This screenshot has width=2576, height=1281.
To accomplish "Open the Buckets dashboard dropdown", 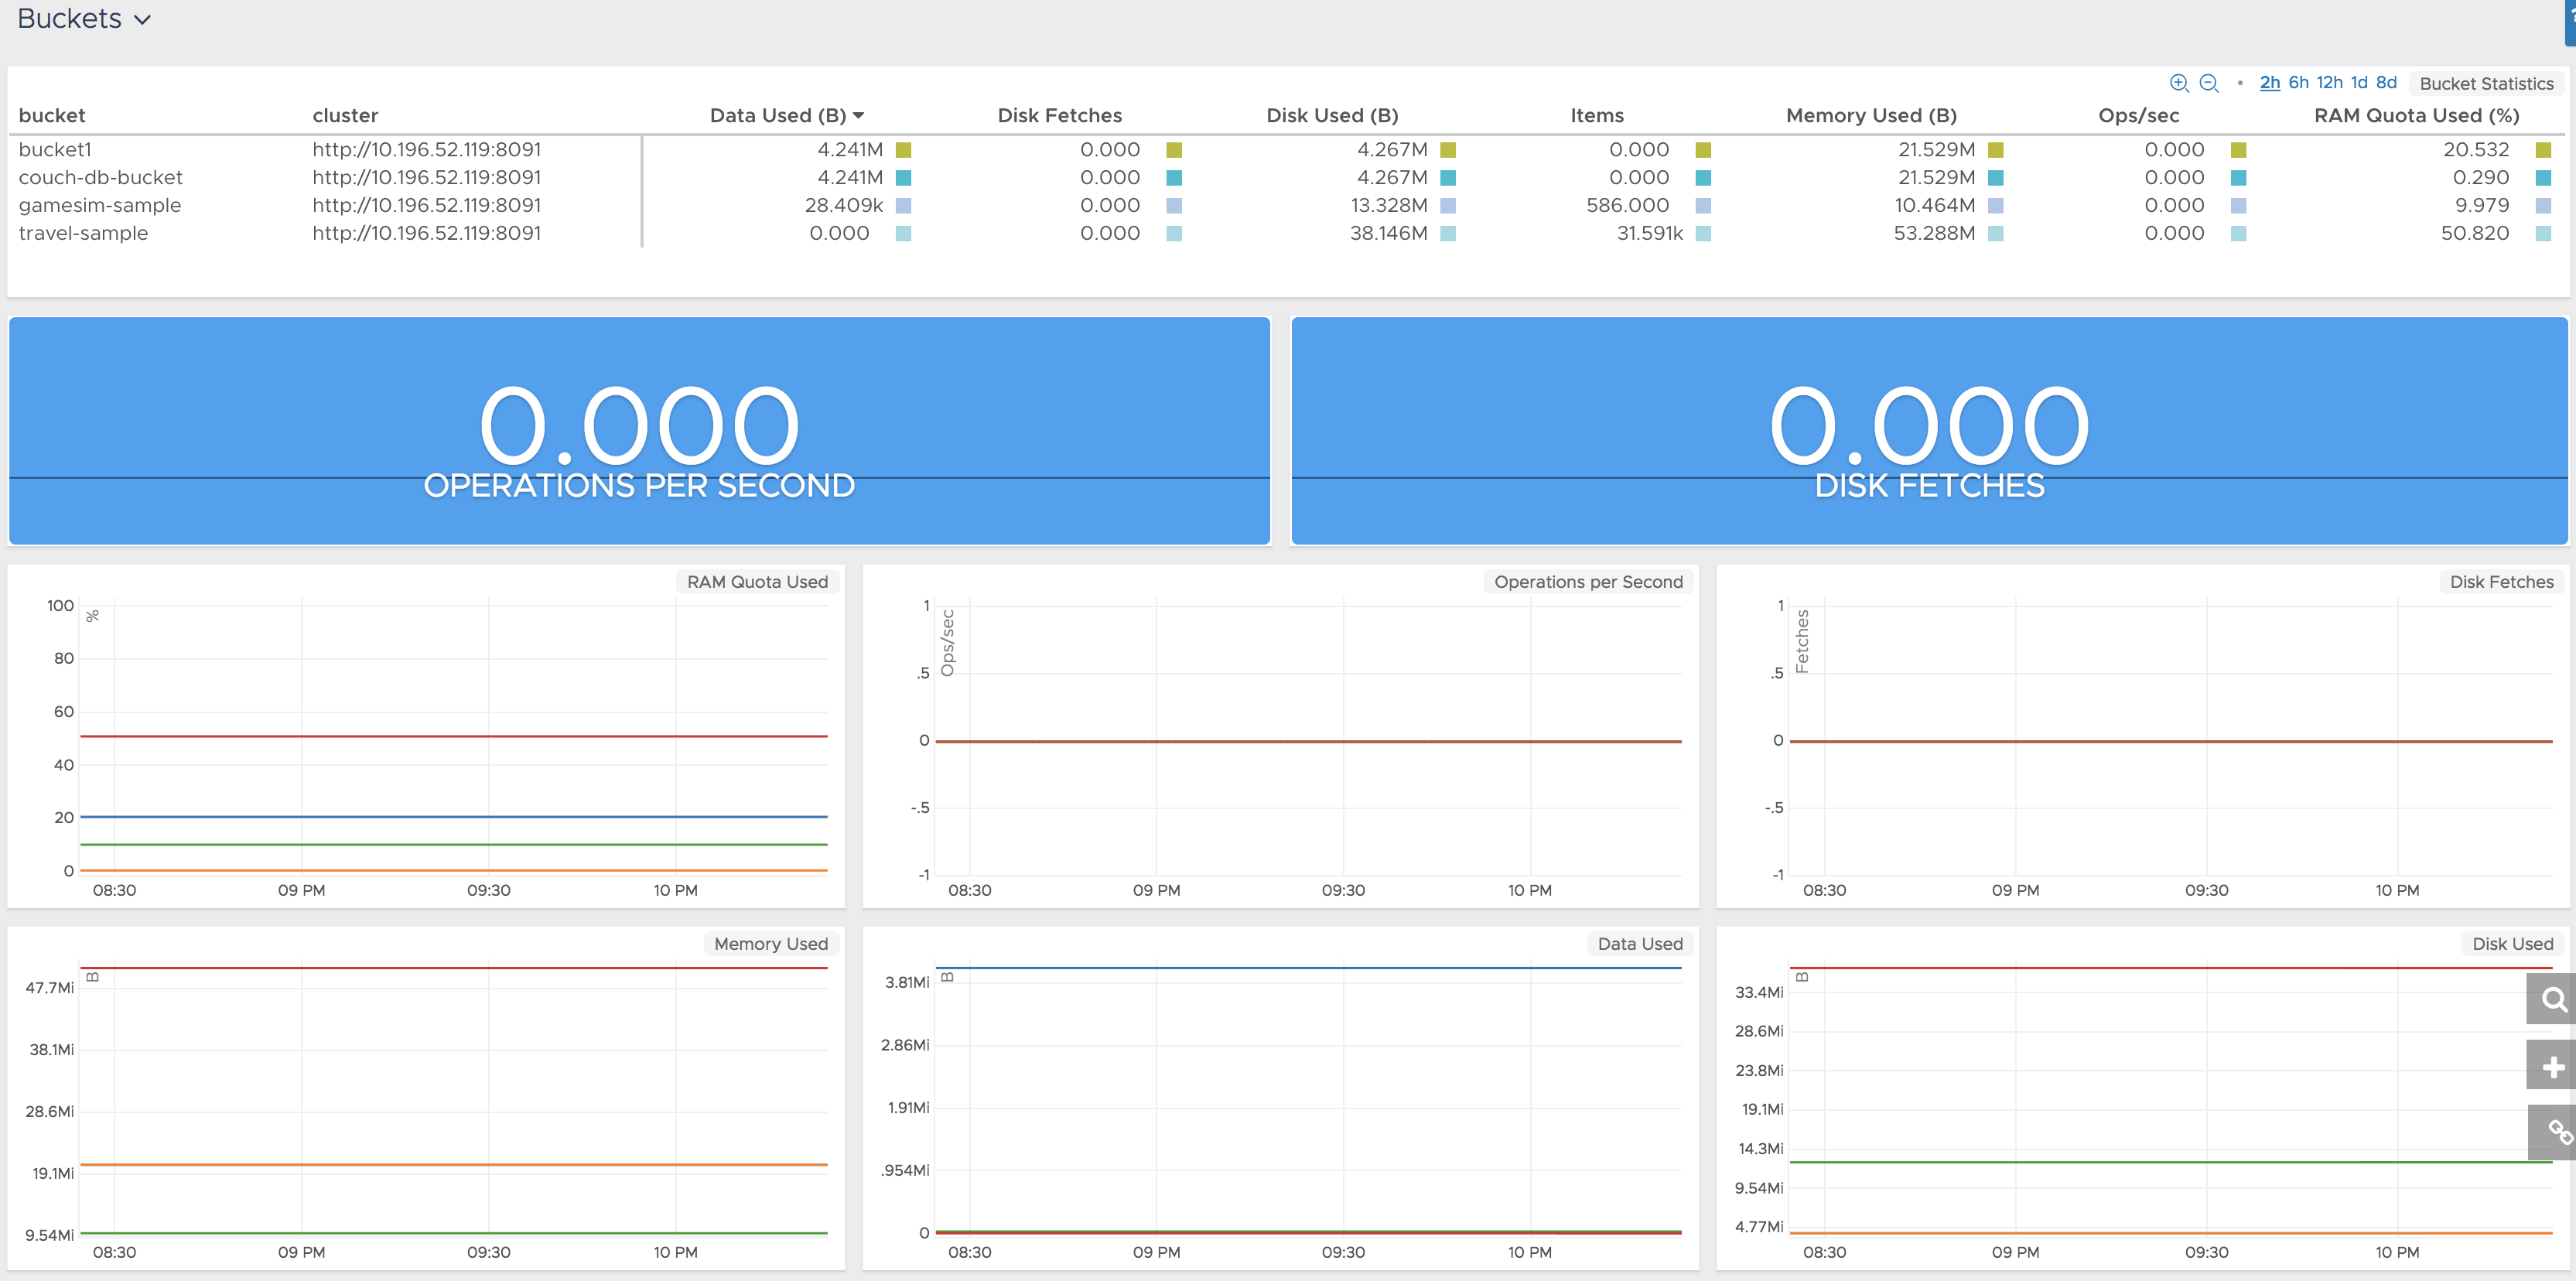I will (x=84, y=19).
